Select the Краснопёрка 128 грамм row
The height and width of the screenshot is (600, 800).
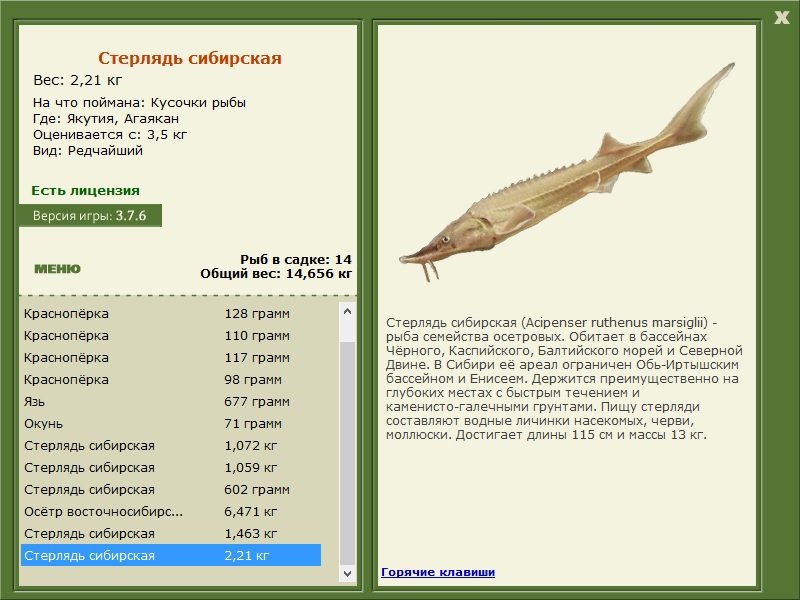[171, 313]
